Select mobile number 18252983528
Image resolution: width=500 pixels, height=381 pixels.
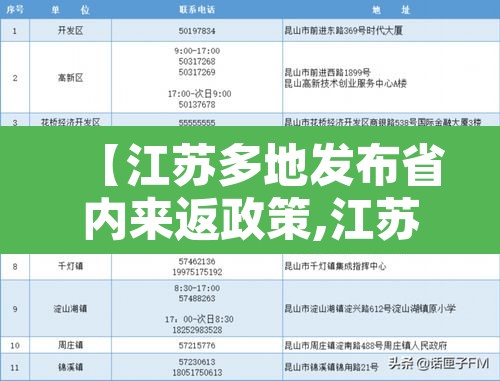tap(197, 330)
